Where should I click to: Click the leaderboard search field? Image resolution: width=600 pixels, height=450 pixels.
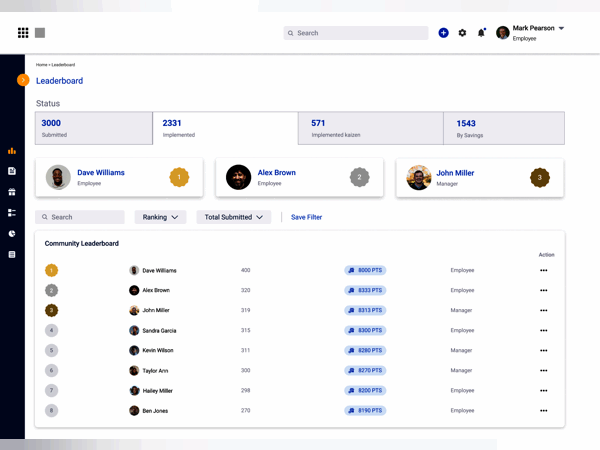[x=80, y=217]
